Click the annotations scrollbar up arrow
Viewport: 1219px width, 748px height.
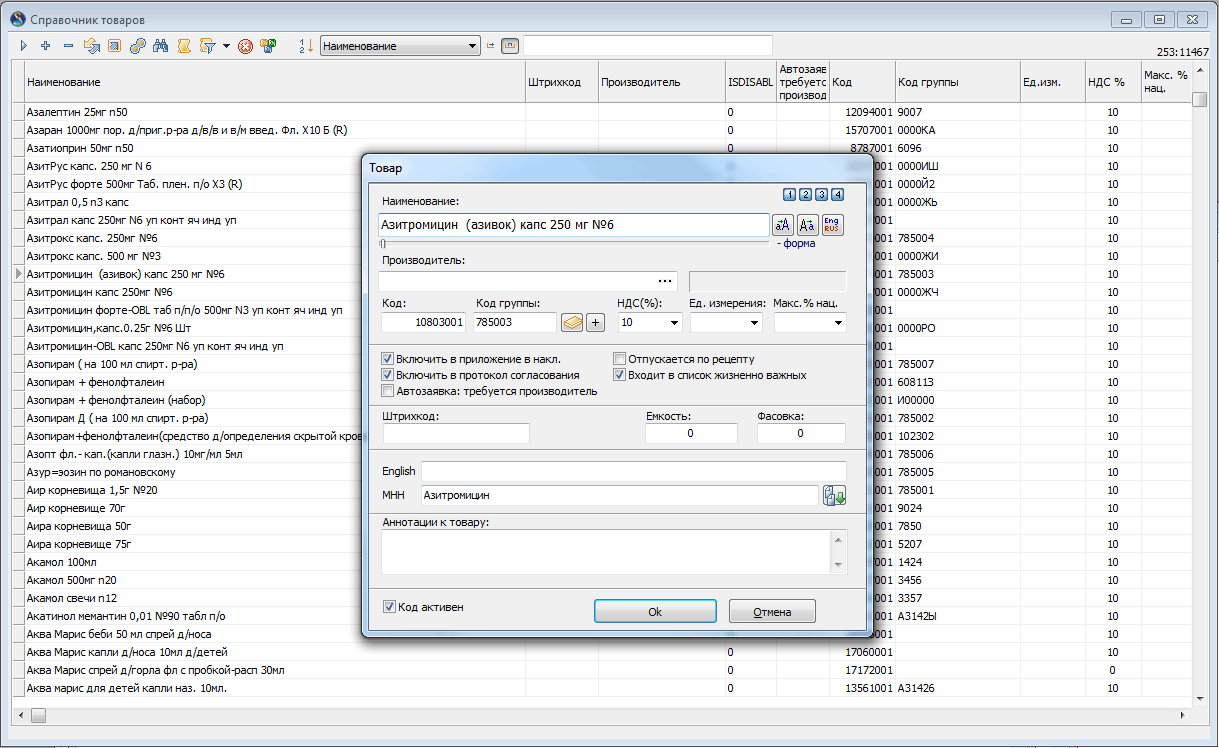(x=838, y=538)
